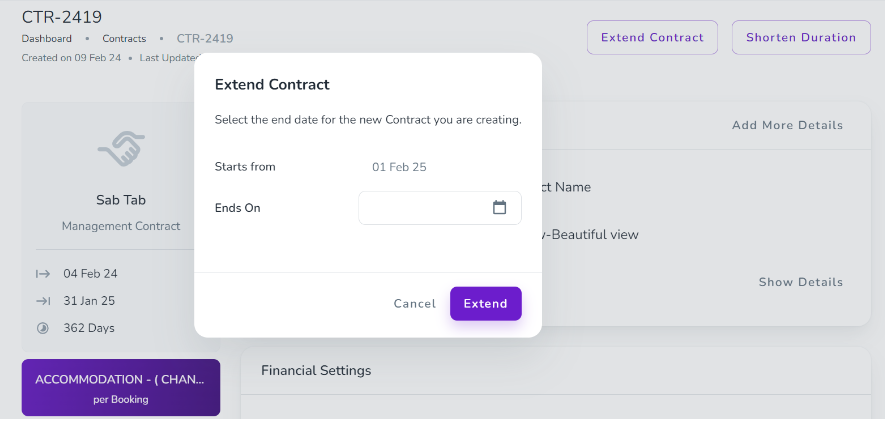
Task: Click the Financial Settings section header
Action: point(316,370)
